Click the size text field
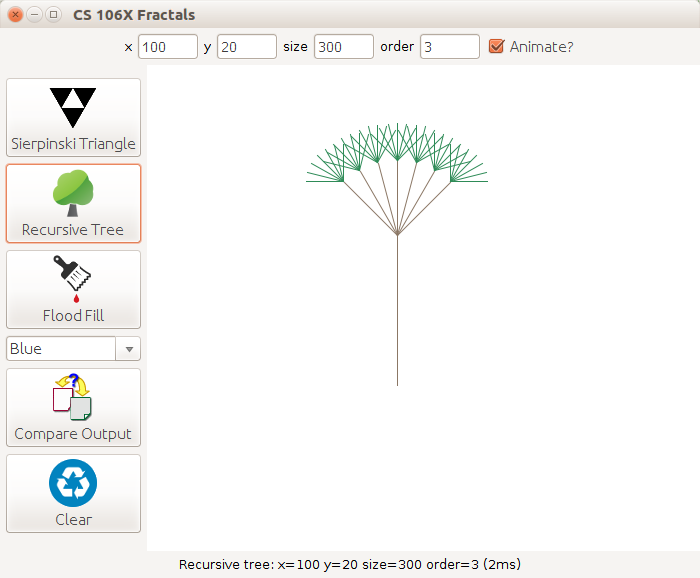 (x=343, y=46)
